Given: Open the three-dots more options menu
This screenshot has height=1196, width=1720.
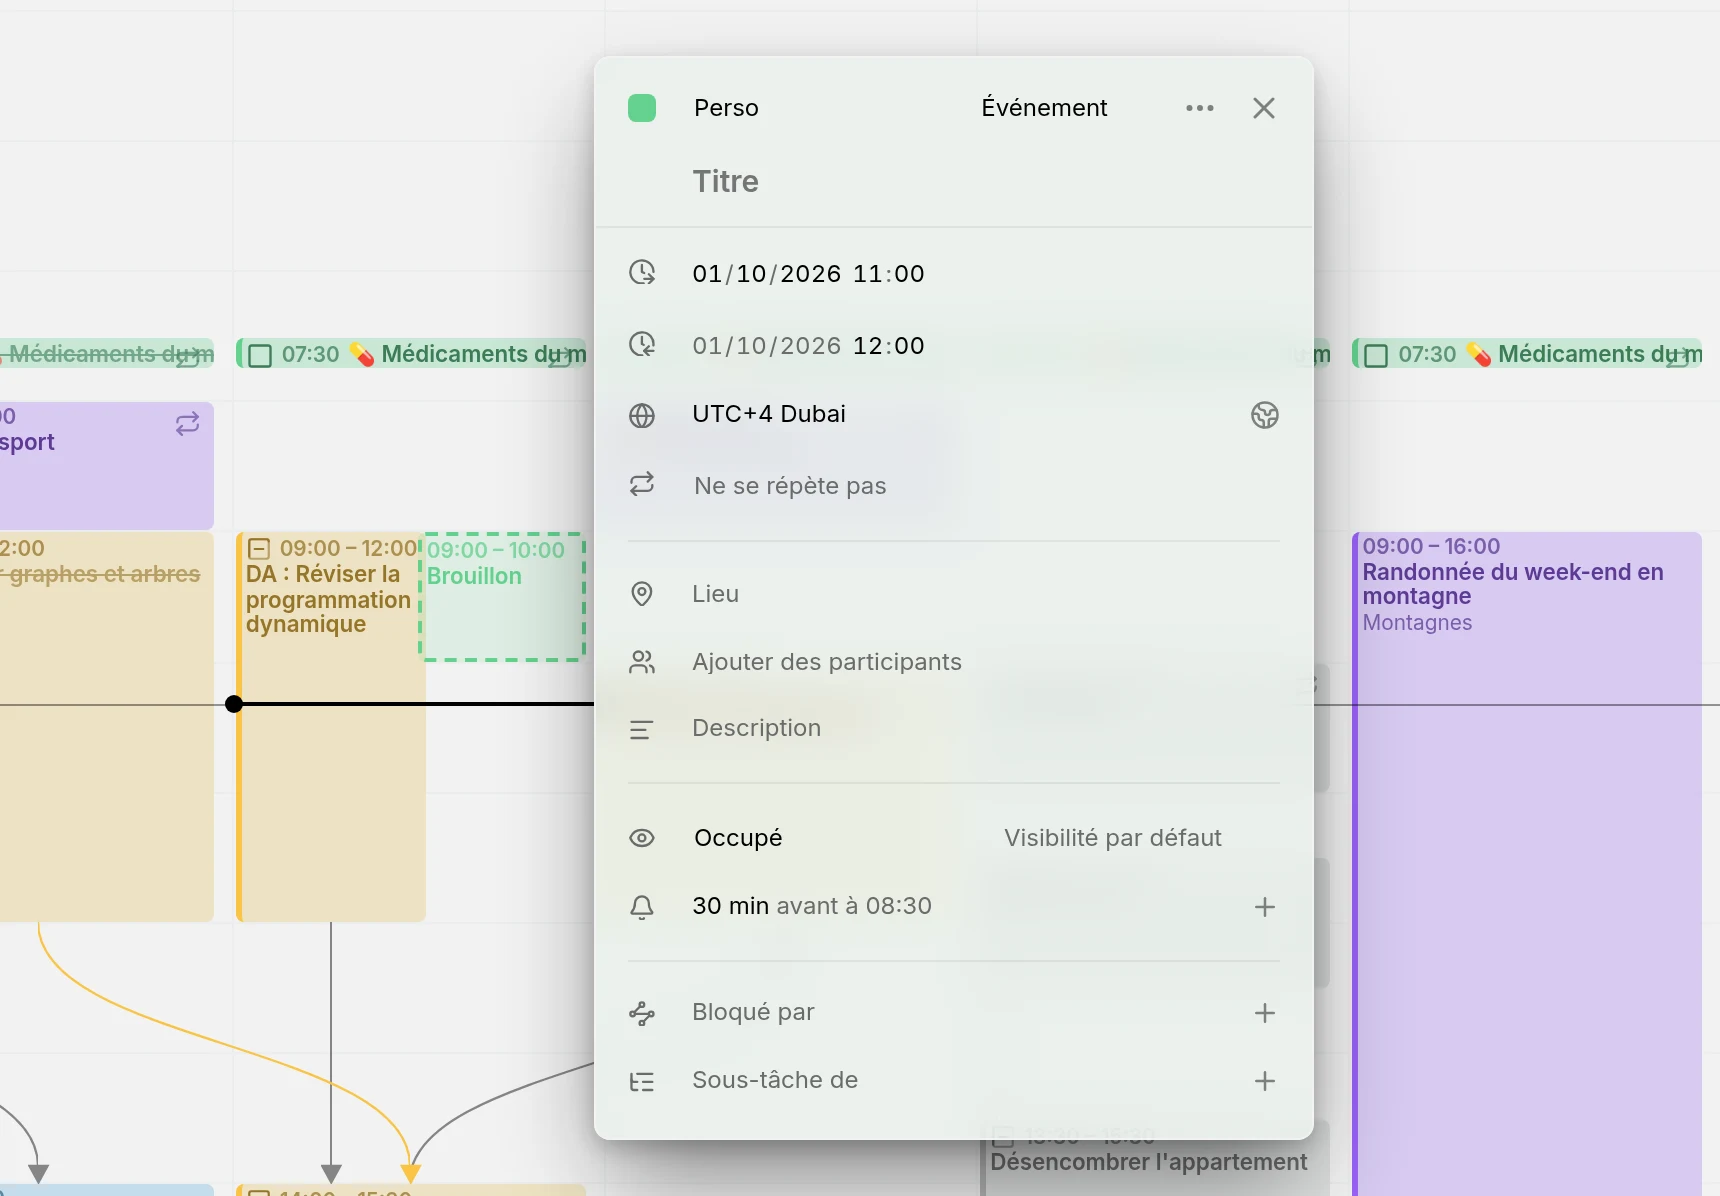Looking at the screenshot, I should point(1200,108).
